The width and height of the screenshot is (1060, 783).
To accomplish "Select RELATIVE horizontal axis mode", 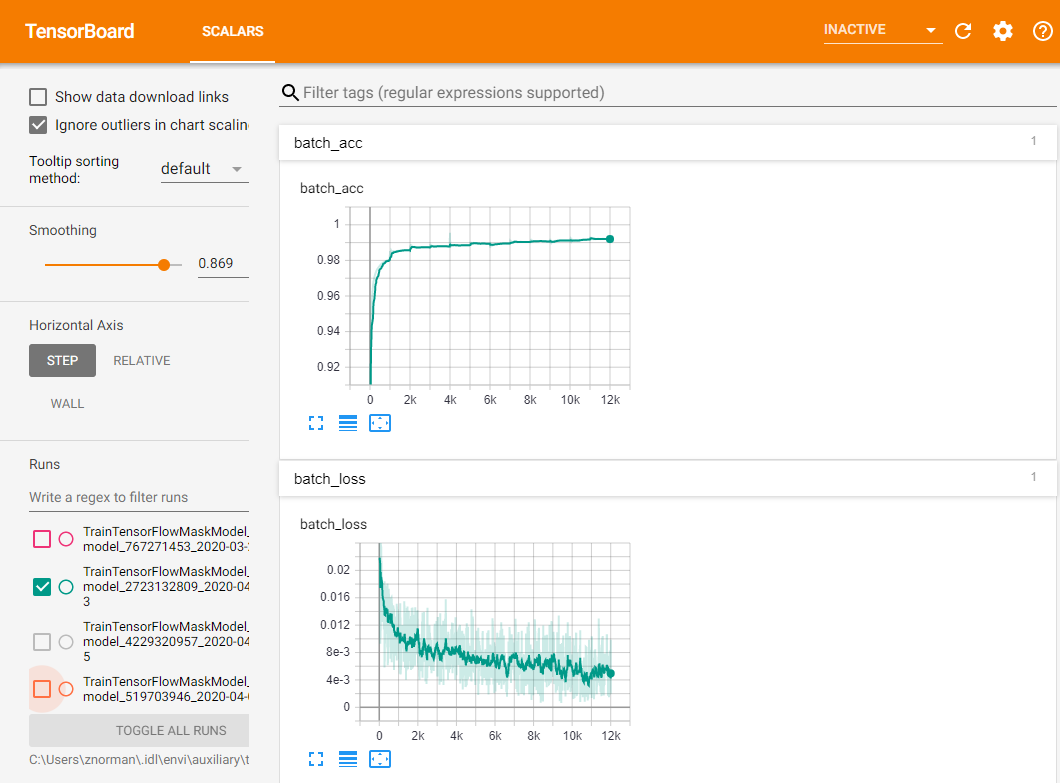I will click(x=142, y=361).
